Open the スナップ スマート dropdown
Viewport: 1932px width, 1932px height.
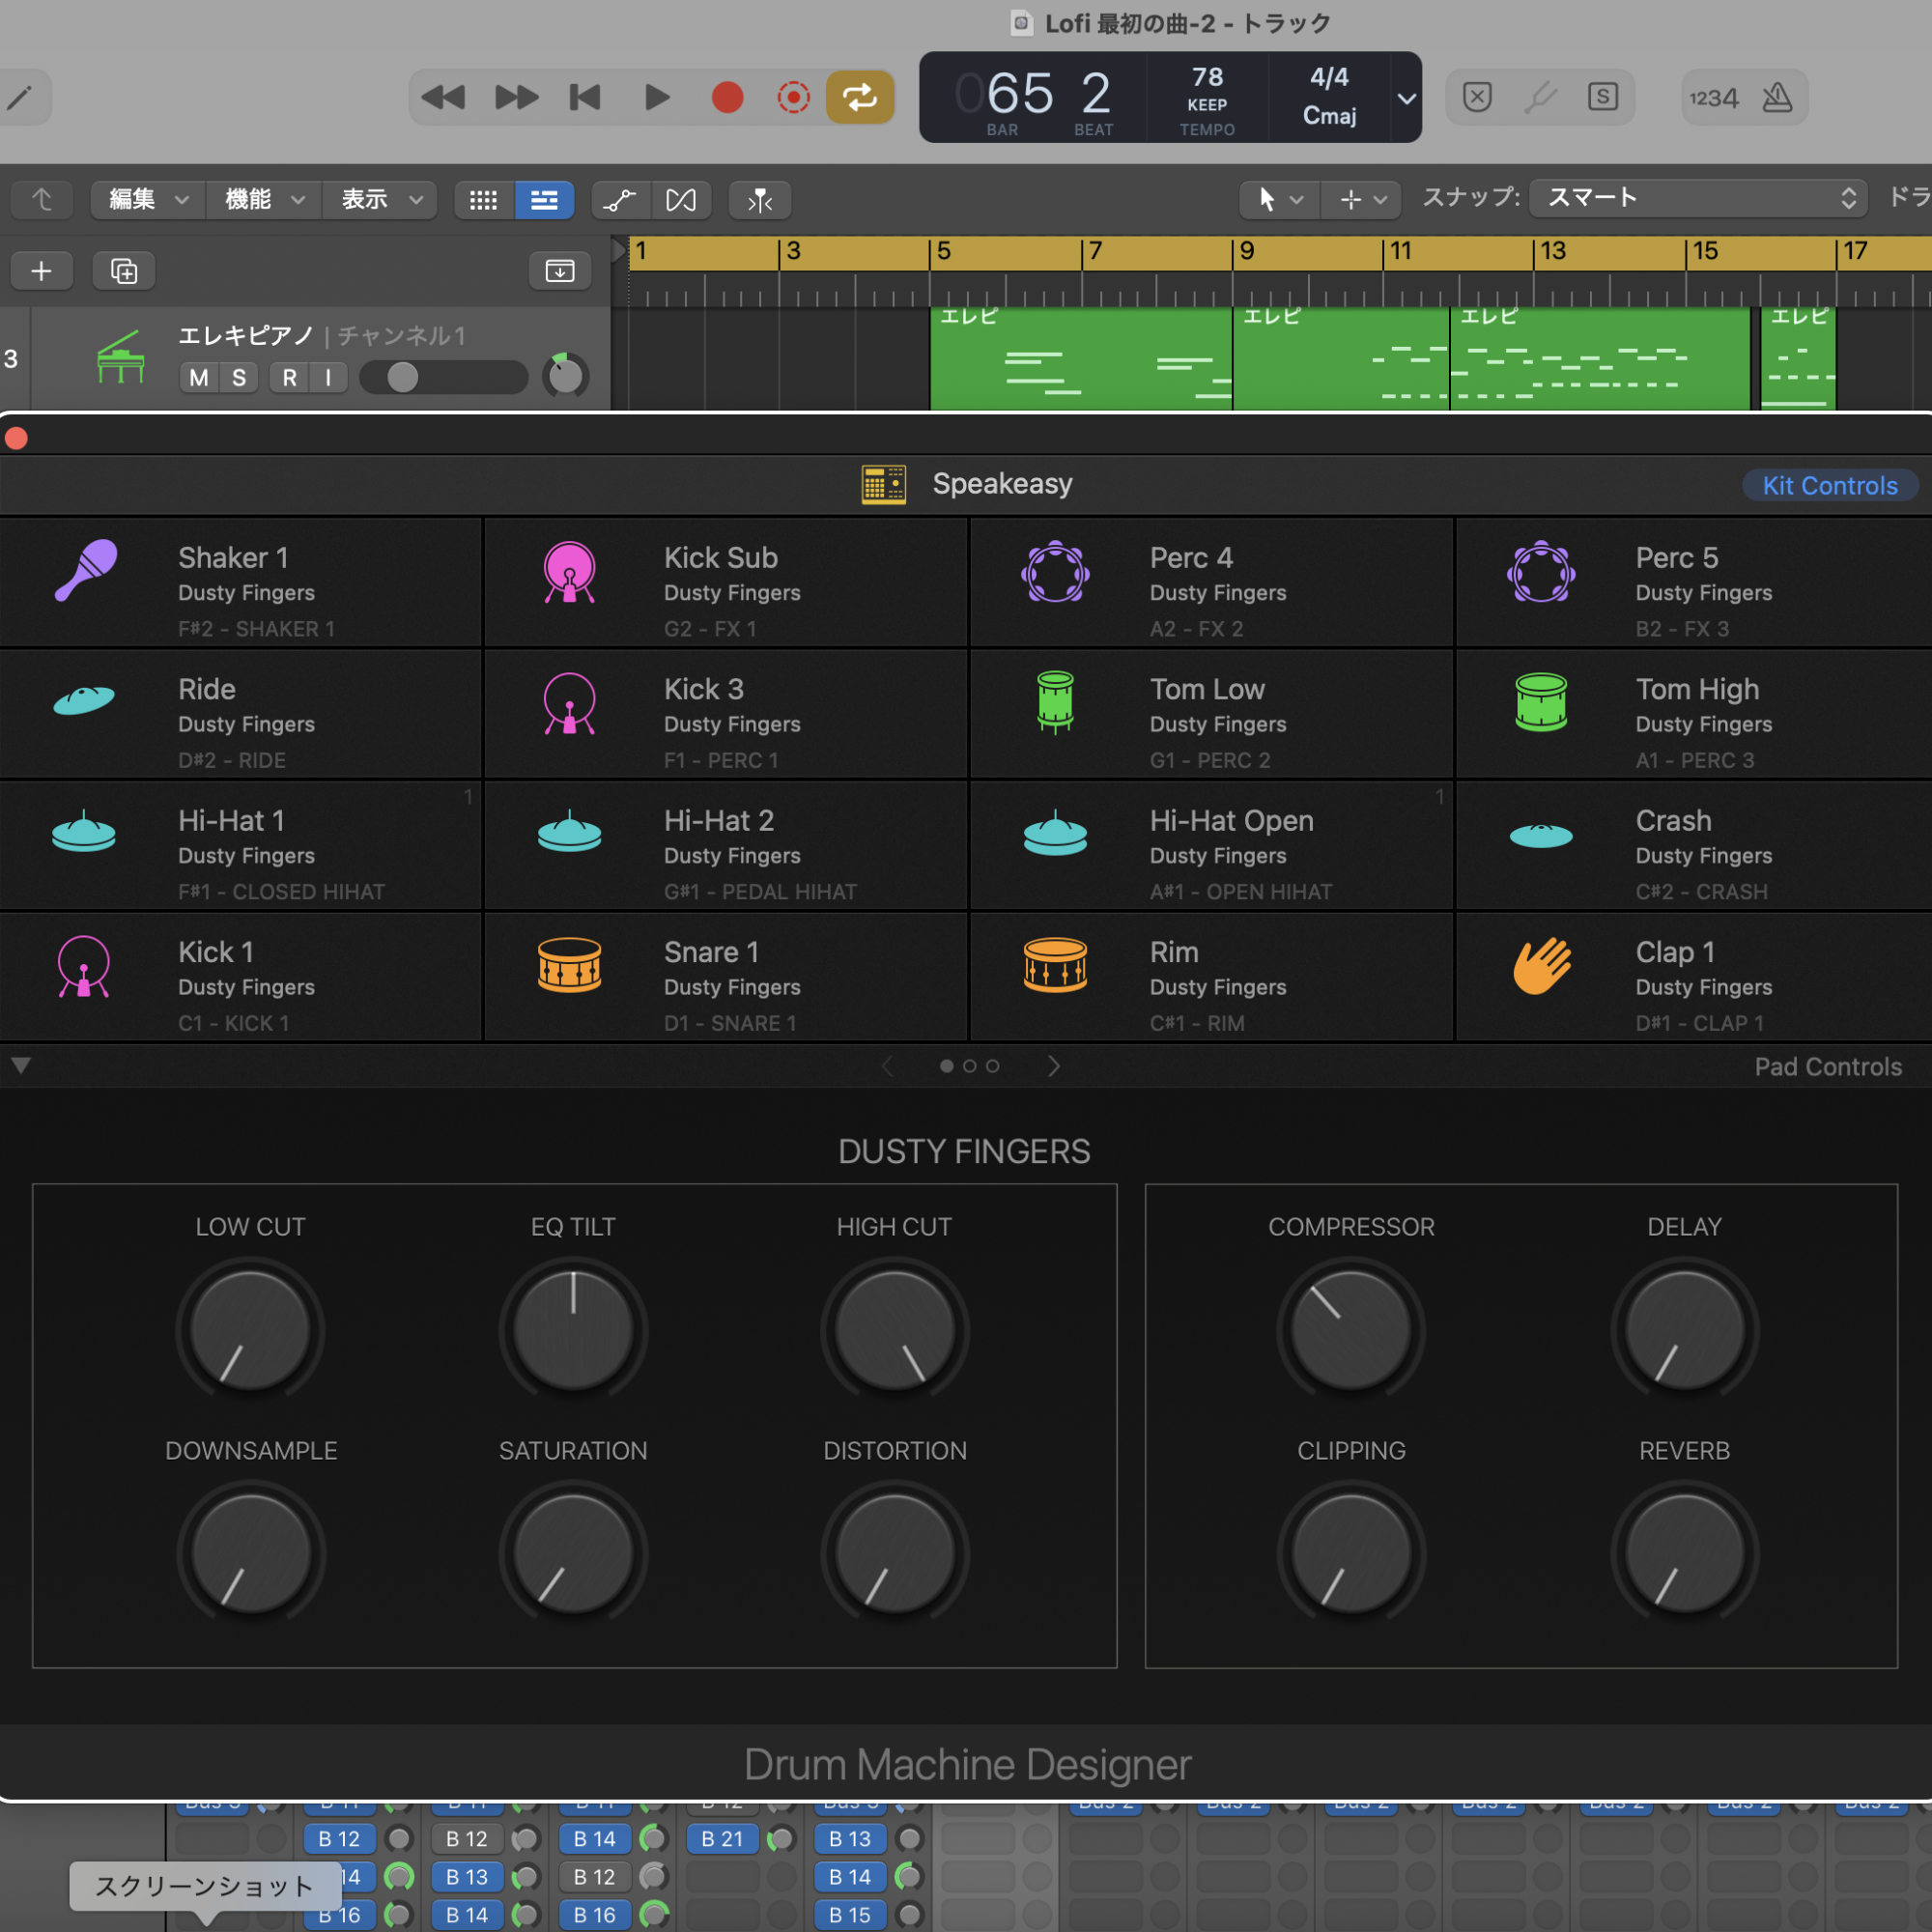[1697, 198]
